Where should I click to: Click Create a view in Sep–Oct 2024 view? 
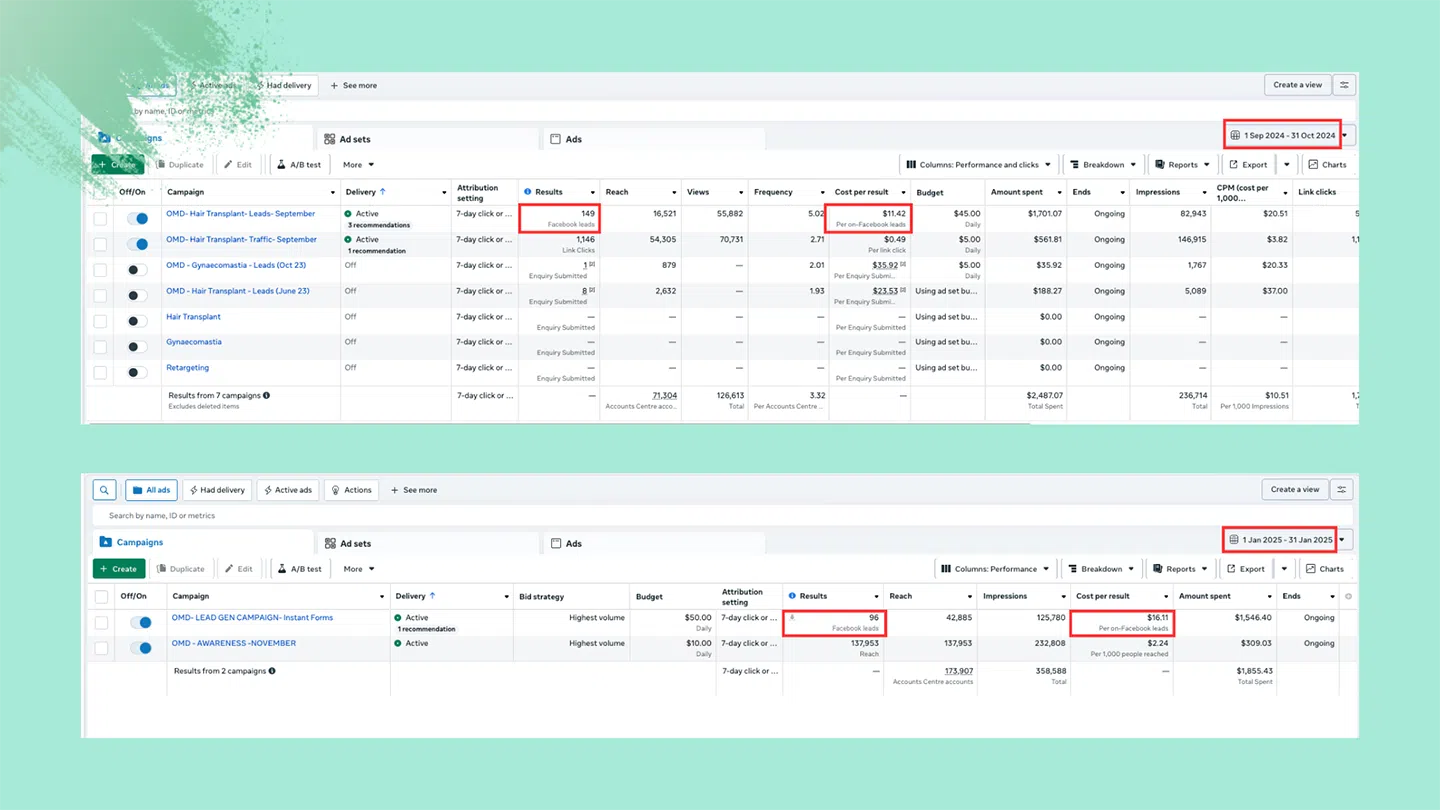coord(1298,85)
